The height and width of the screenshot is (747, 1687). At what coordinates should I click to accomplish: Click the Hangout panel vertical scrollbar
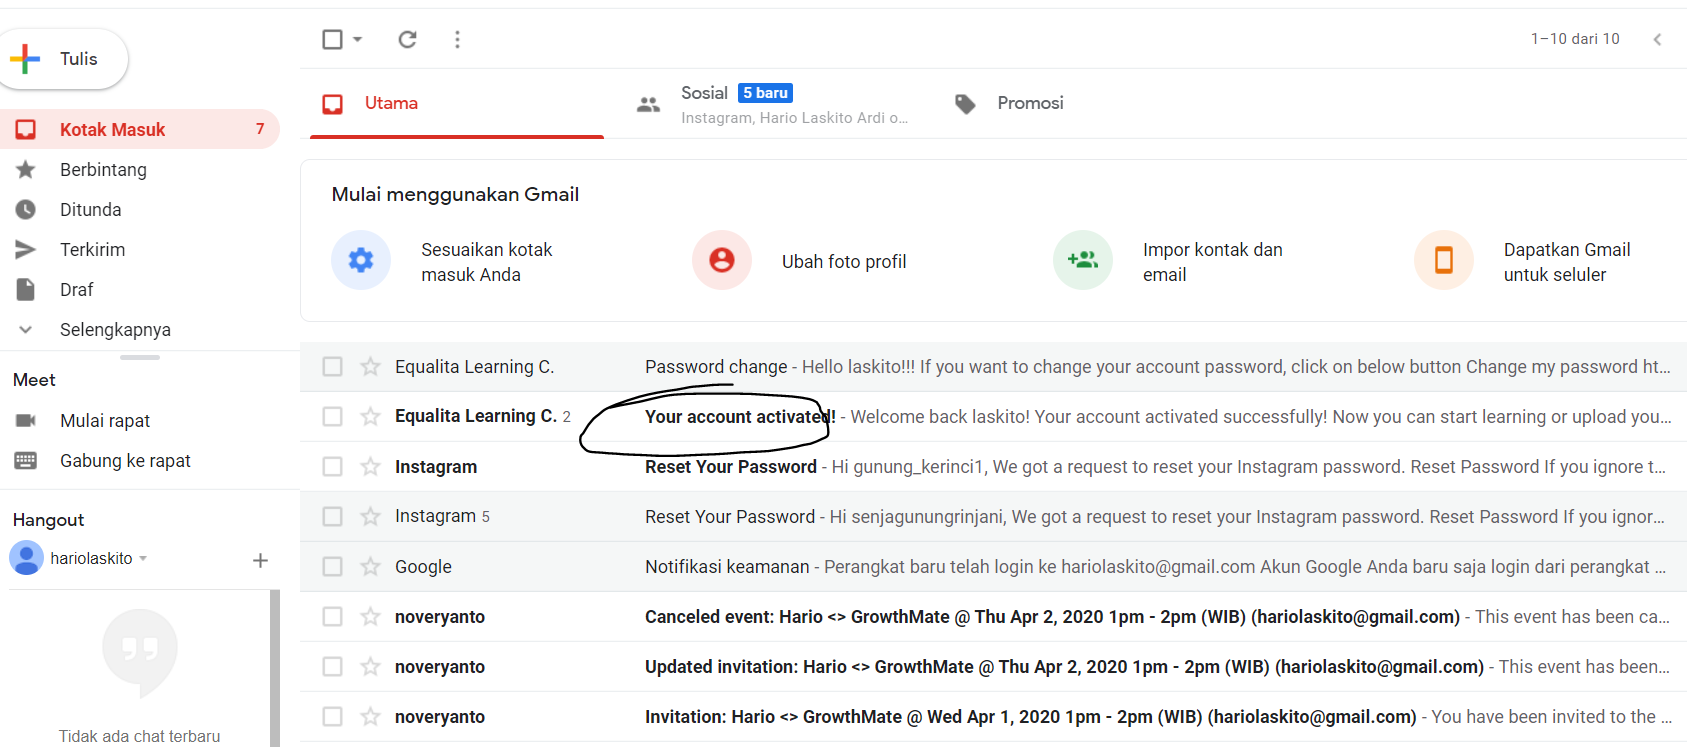point(275,668)
